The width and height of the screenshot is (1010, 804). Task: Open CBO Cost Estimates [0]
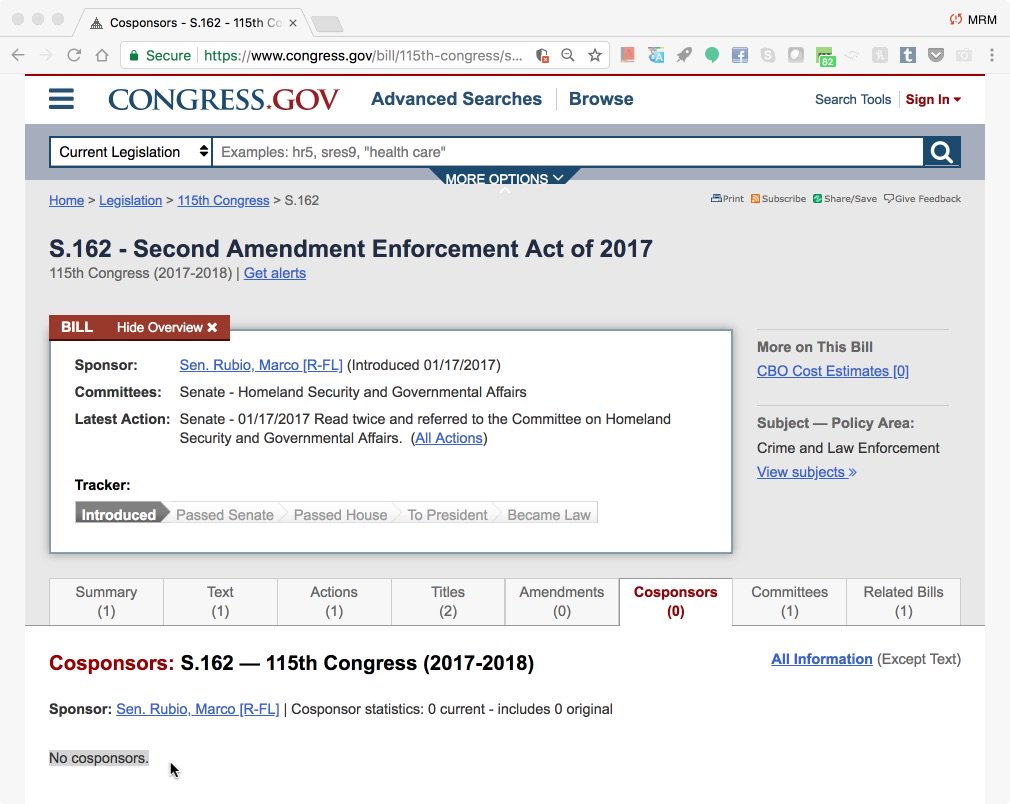[833, 371]
